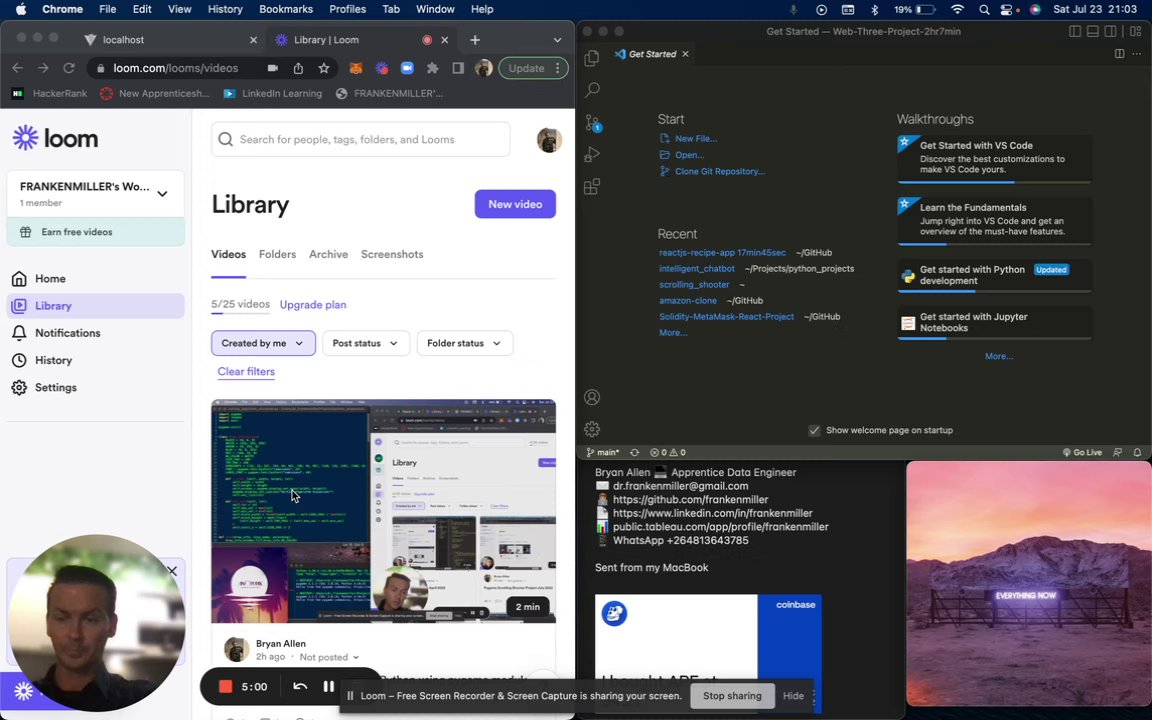The image size is (1152, 720).
Task: Open new Chrome tab with plus icon
Action: pos(475,40)
